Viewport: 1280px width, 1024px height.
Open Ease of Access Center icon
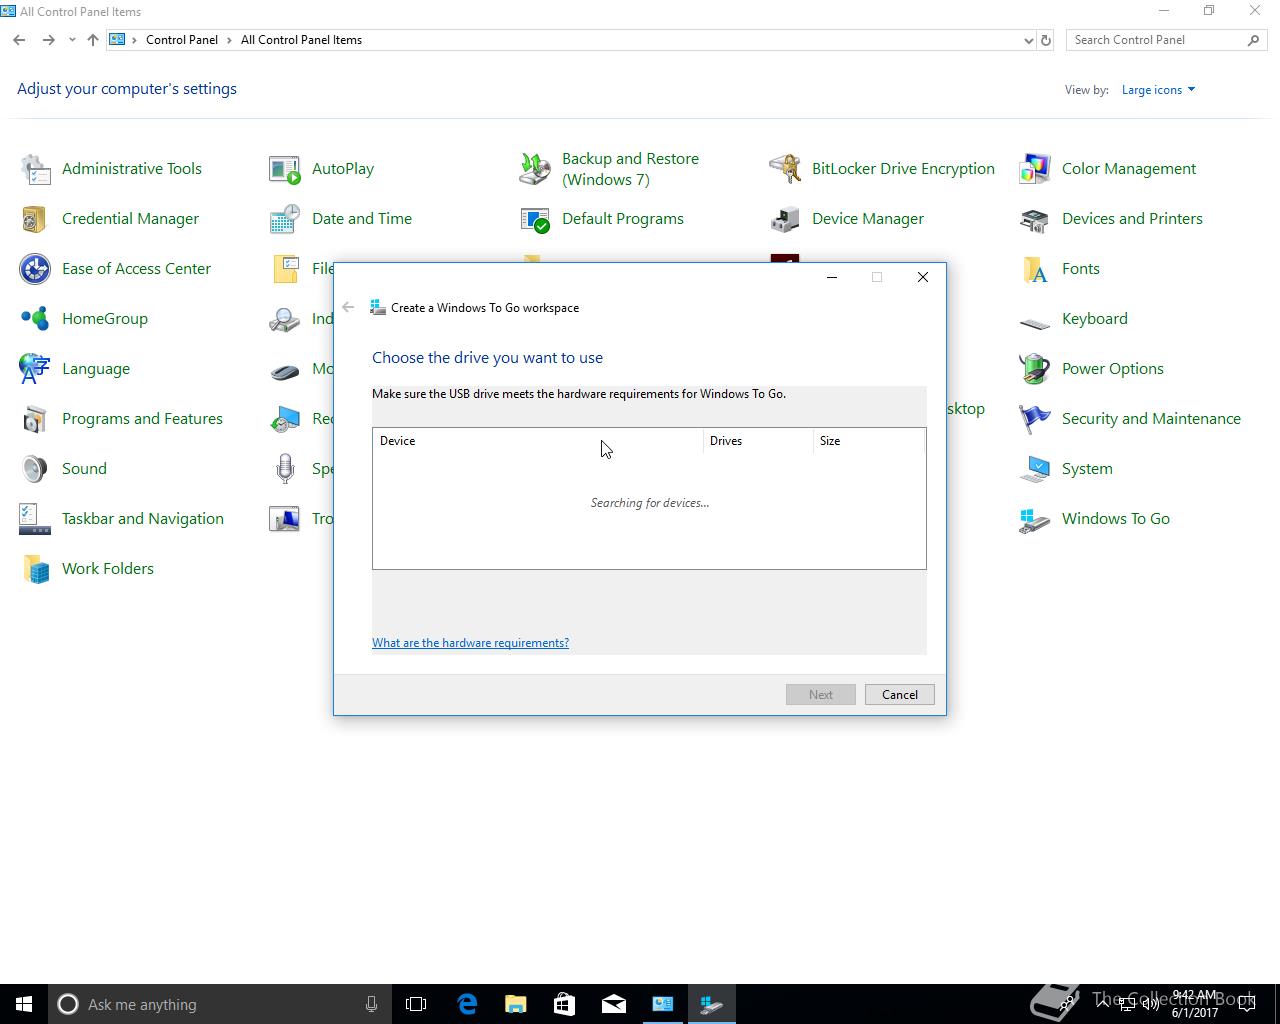pyautogui.click(x=35, y=269)
